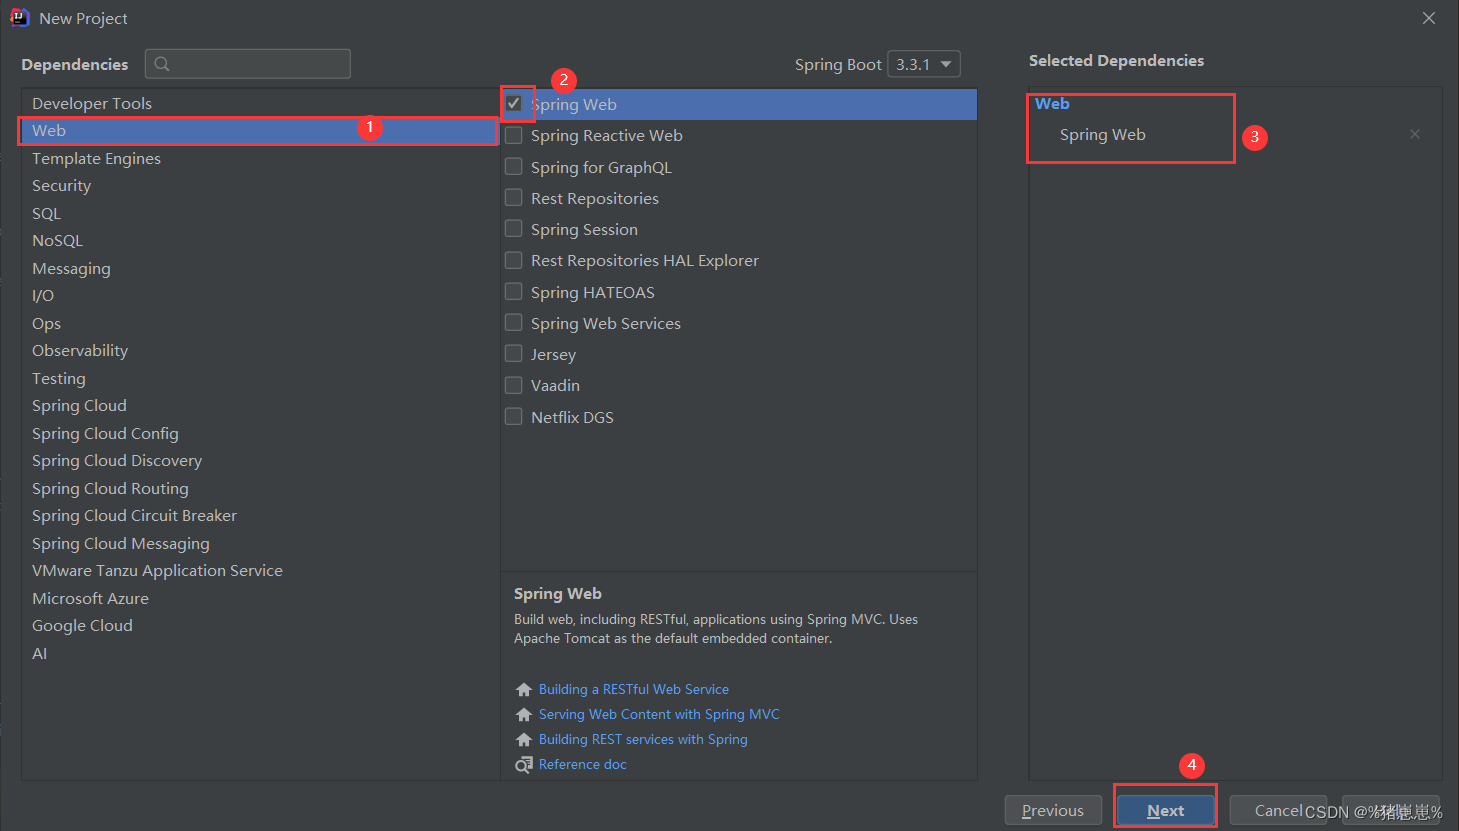Select the Web category
The width and height of the screenshot is (1459, 831).
click(x=259, y=131)
